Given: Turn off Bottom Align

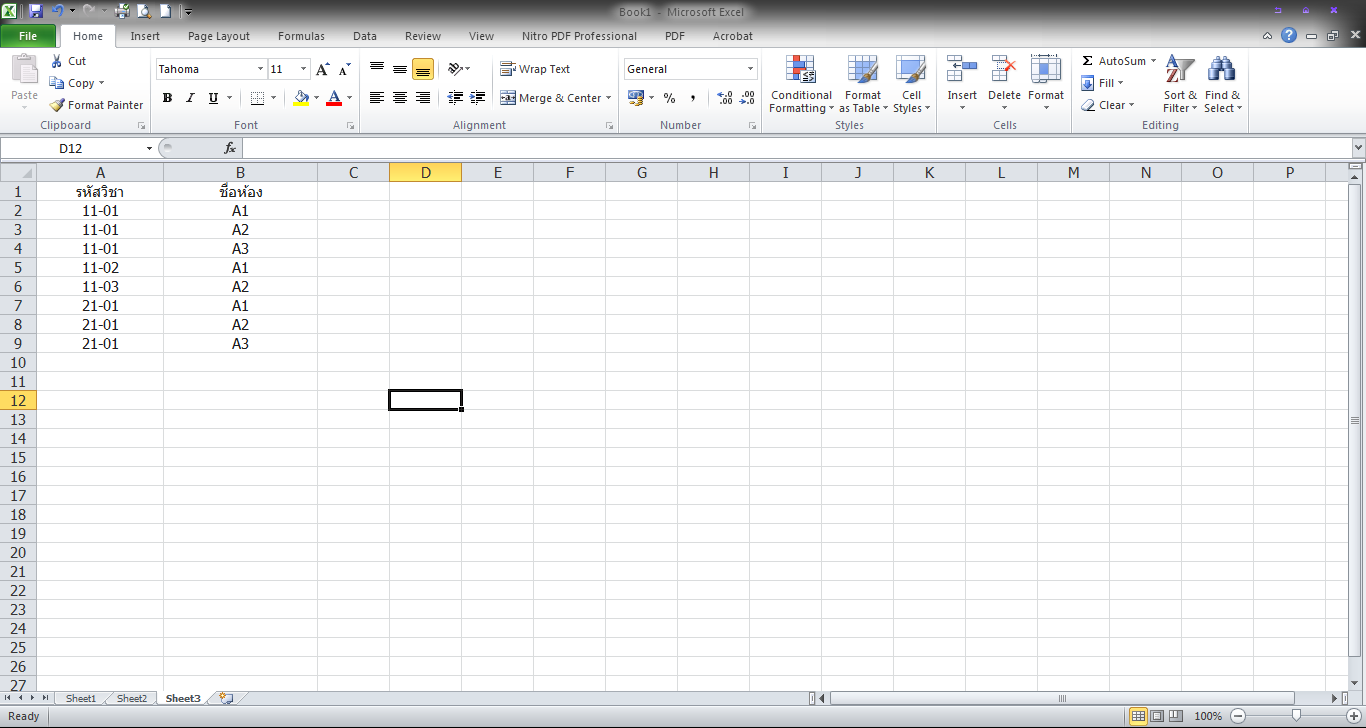Looking at the screenshot, I should pos(423,69).
